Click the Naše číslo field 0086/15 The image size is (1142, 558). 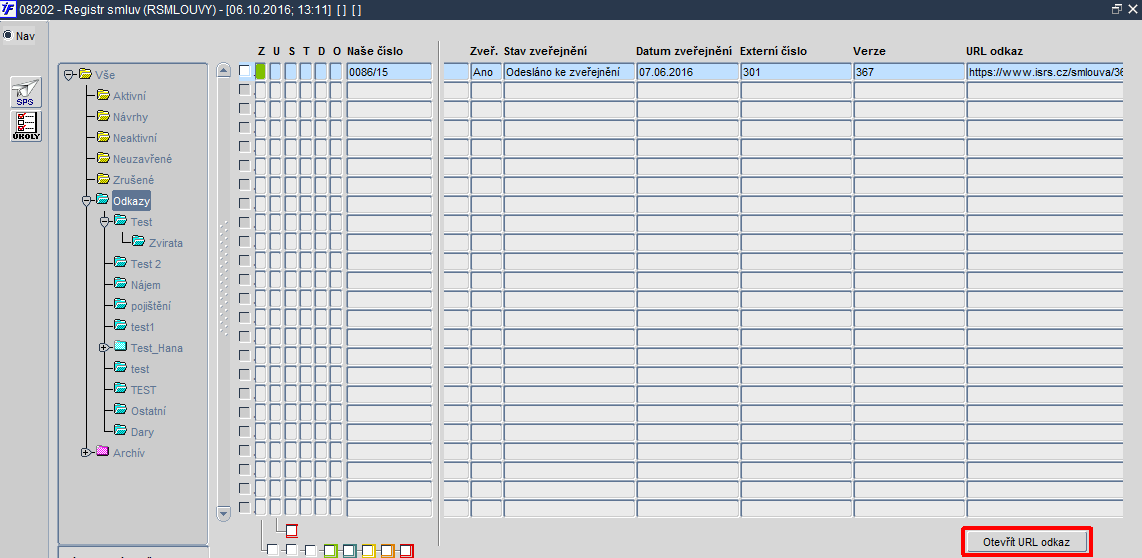point(390,71)
